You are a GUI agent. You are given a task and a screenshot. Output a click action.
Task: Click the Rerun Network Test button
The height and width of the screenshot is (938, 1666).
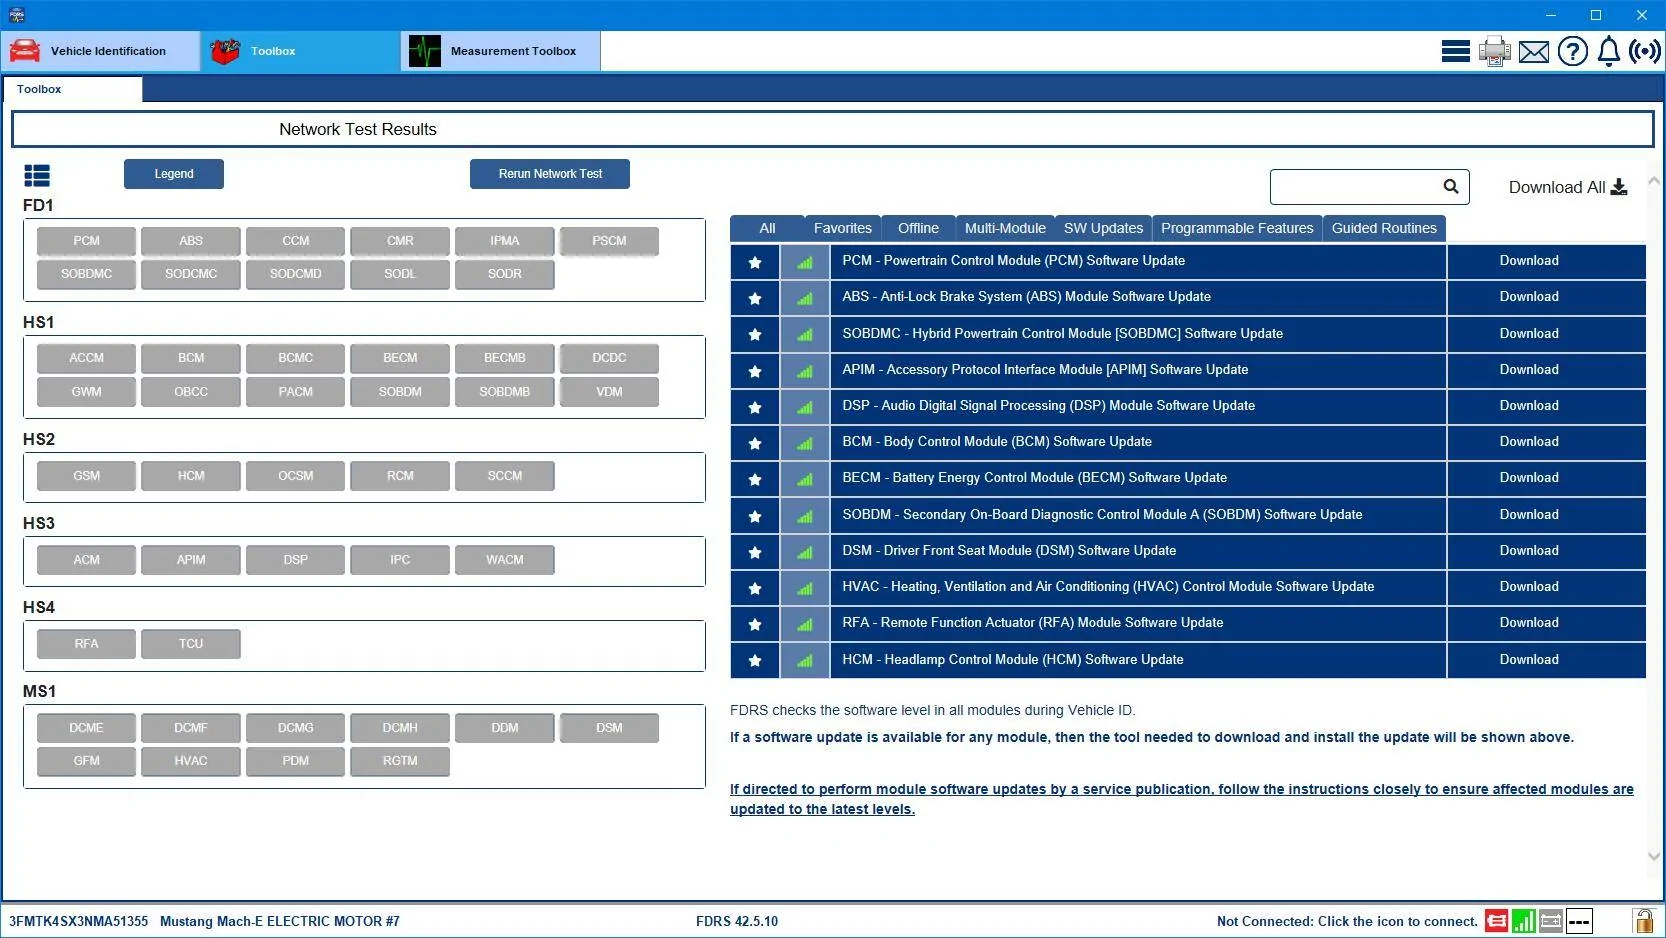point(550,174)
